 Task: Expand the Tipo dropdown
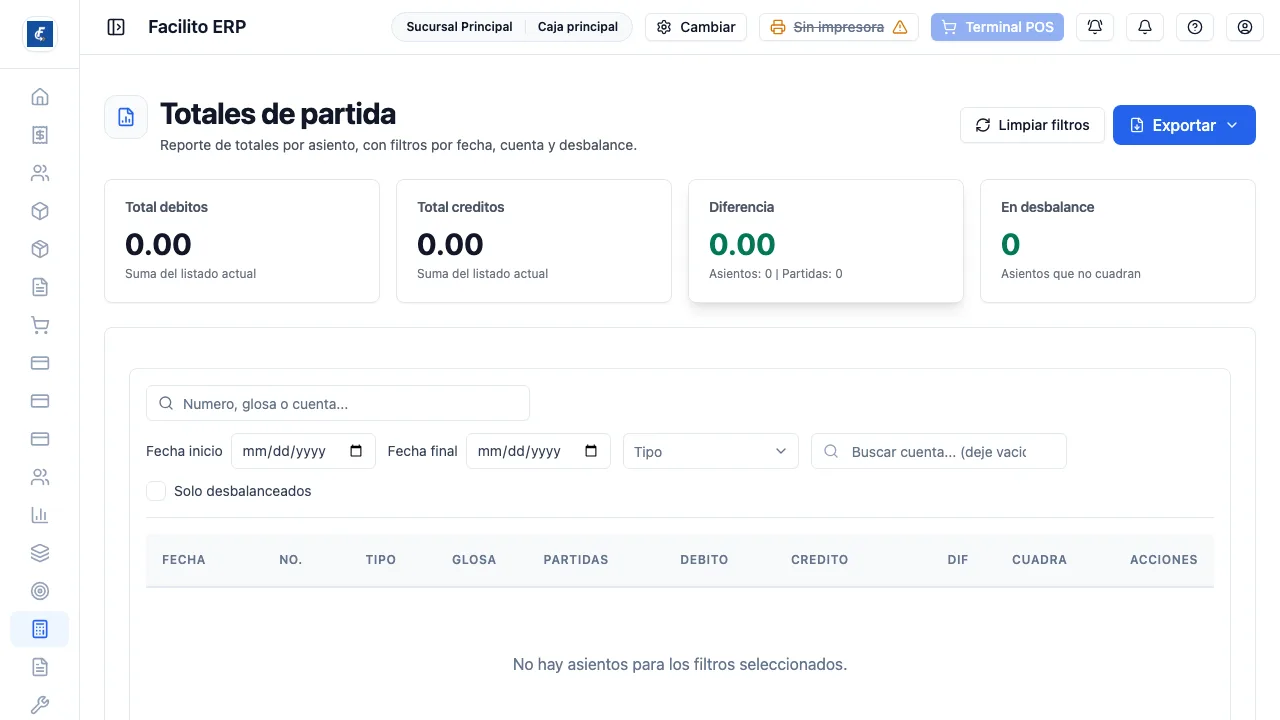(711, 451)
